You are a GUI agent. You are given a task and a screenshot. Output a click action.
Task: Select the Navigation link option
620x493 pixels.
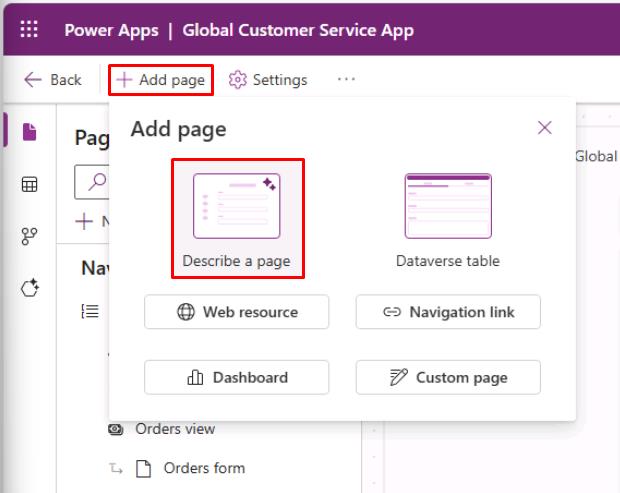coord(448,312)
